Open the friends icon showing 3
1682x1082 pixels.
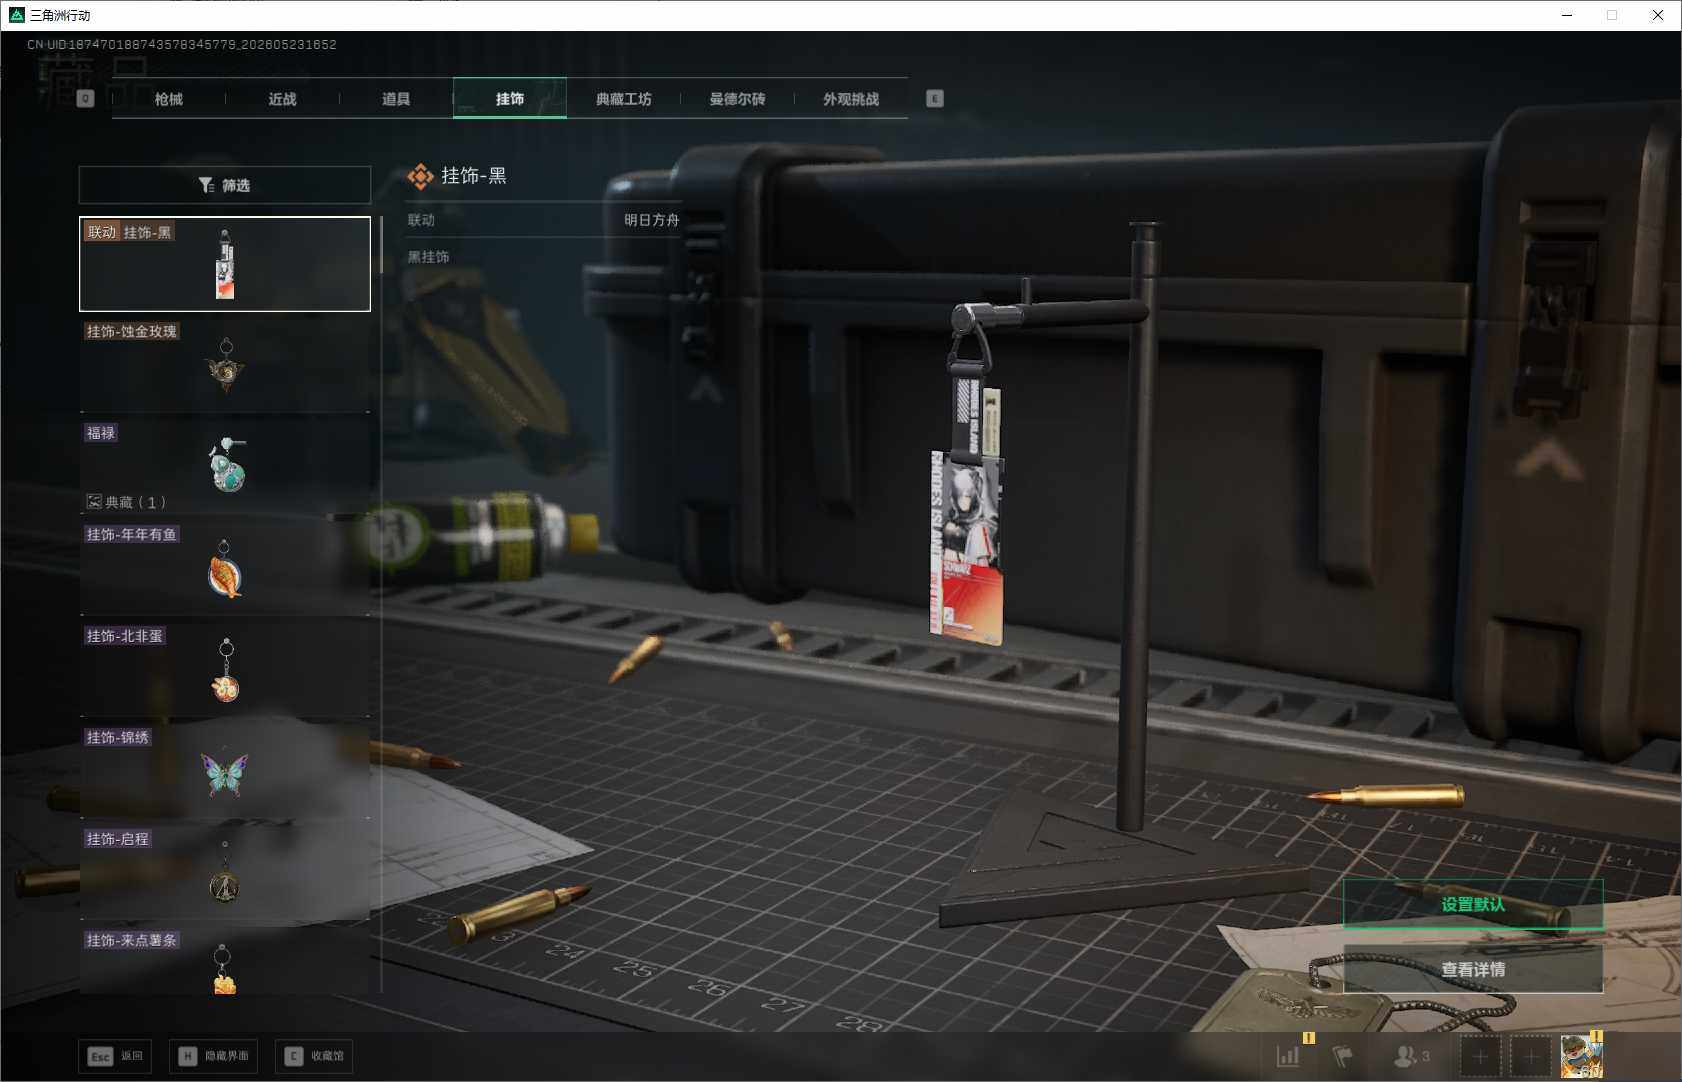point(1411,1055)
